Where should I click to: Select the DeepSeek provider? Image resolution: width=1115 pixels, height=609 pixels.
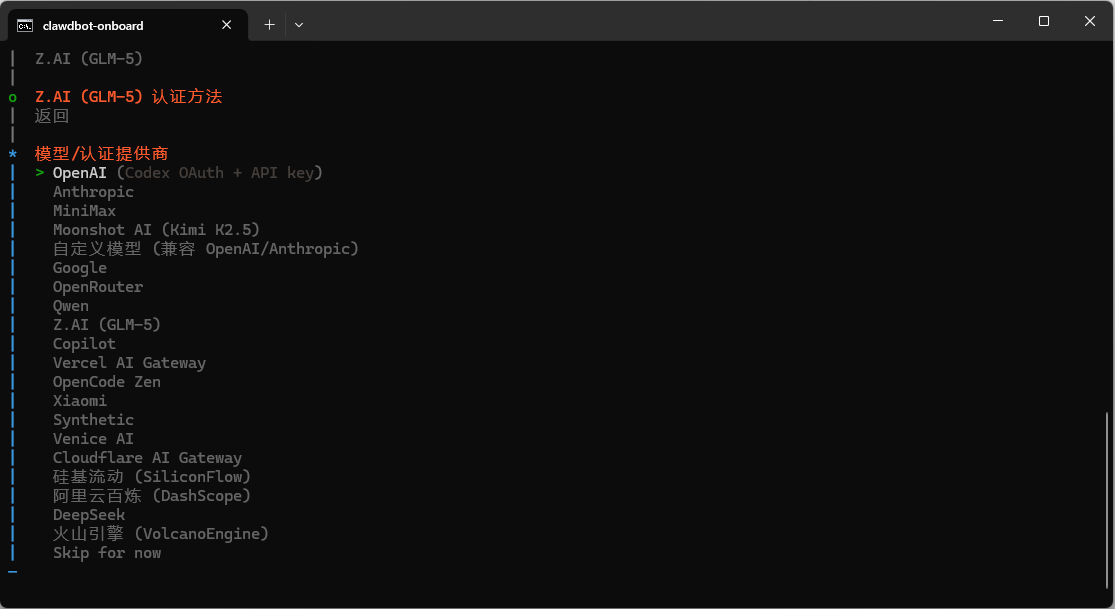pyautogui.click(x=89, y=515)
